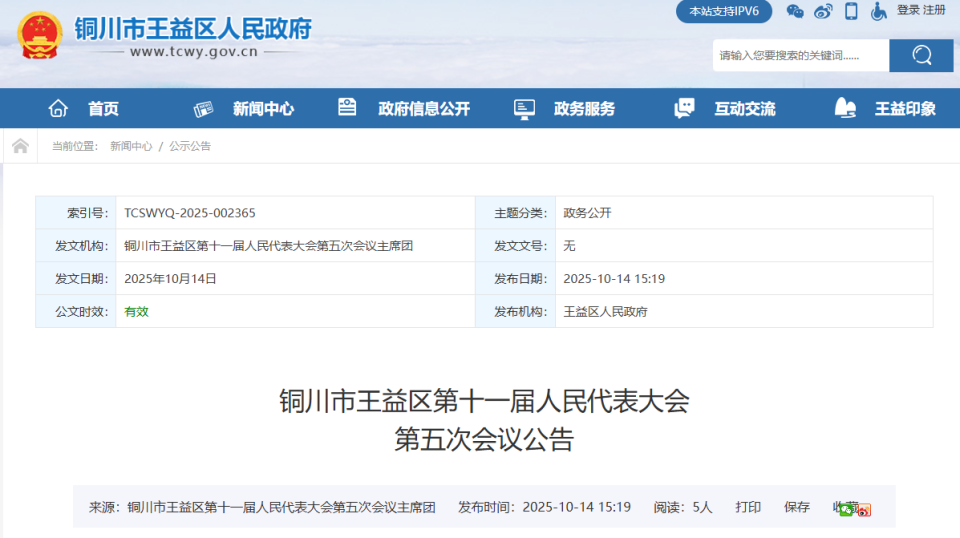The width and height of the screenshot is (960, 538).
Task: Open 政府信息公开 navigation menu
Action: [x=424, y=109]
